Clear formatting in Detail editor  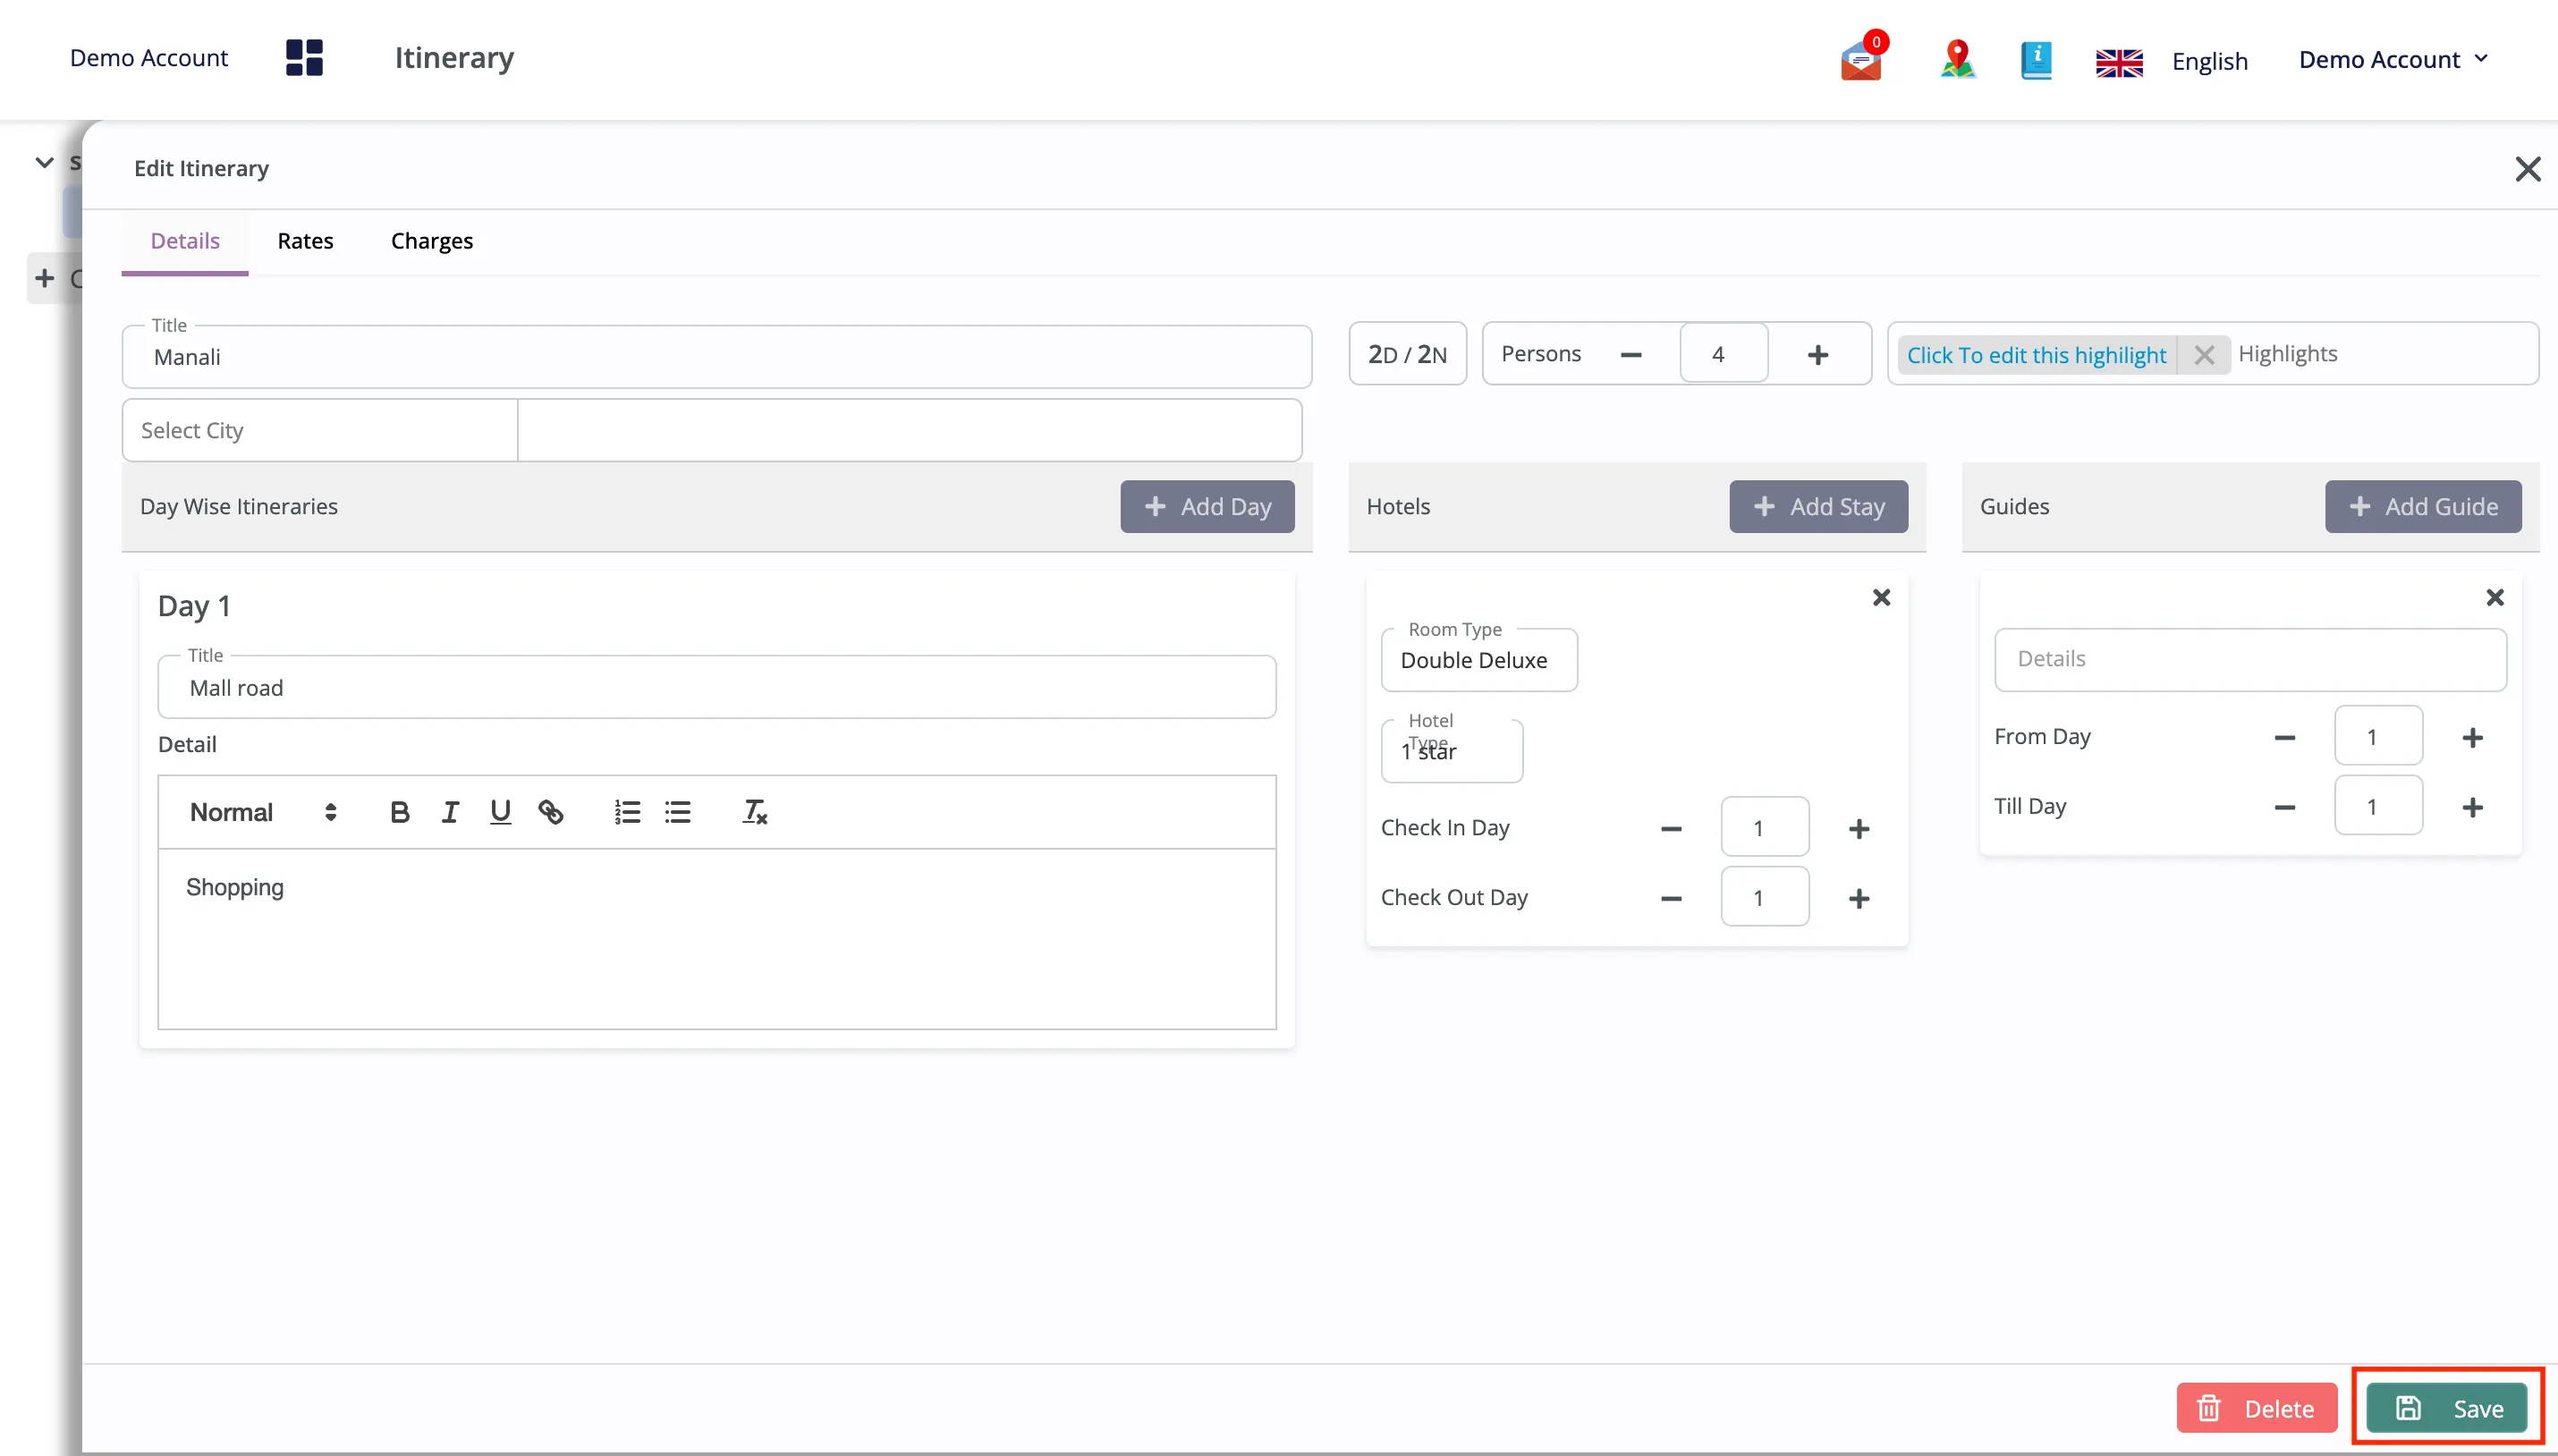pos(754,812)
